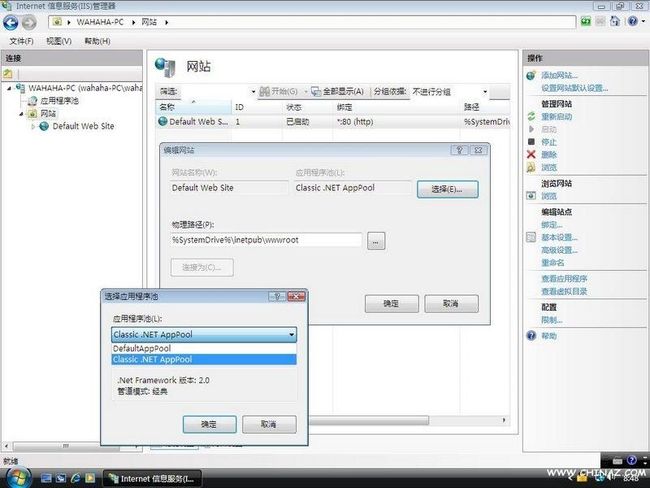Click the IIS Manager taskbar button
The height and width of the screenshot is (488, 650).
click(x=152, y=478)
